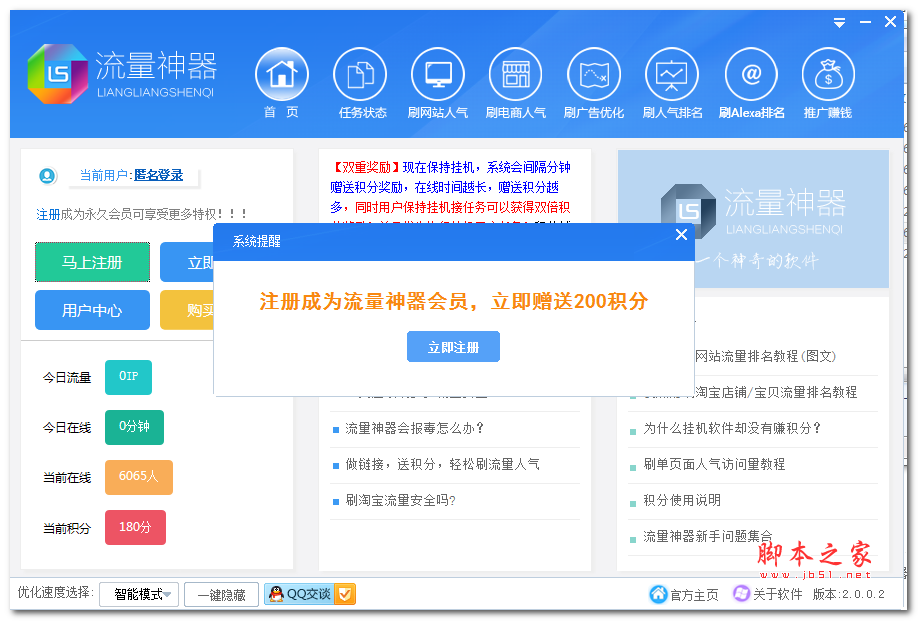Click the 一键隐藏 hide button

(221, 594)
